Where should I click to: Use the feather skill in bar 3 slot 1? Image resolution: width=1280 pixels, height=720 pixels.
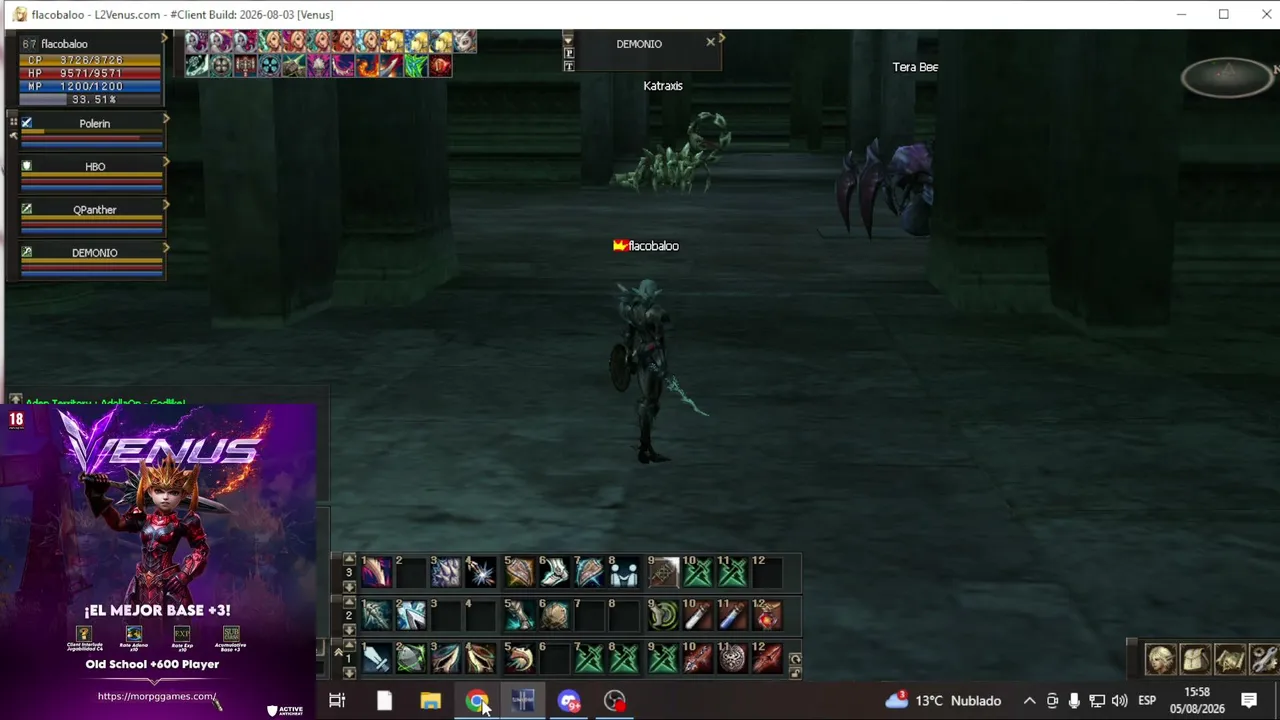pyautogui.click(x=377, y=572)
